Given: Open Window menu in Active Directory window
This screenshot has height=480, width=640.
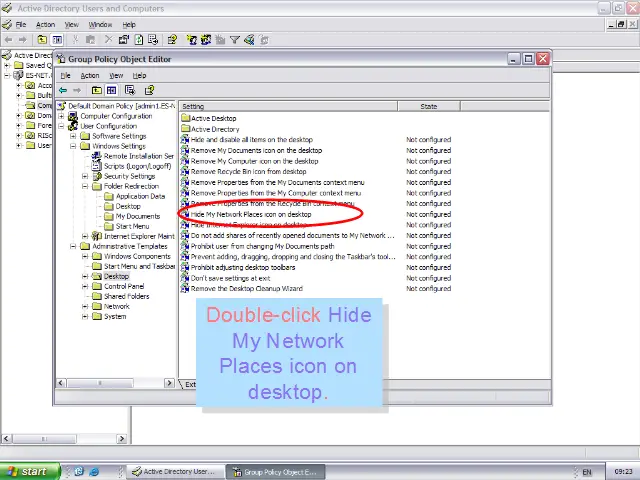Looking at the screenshot, I should 100,25.
